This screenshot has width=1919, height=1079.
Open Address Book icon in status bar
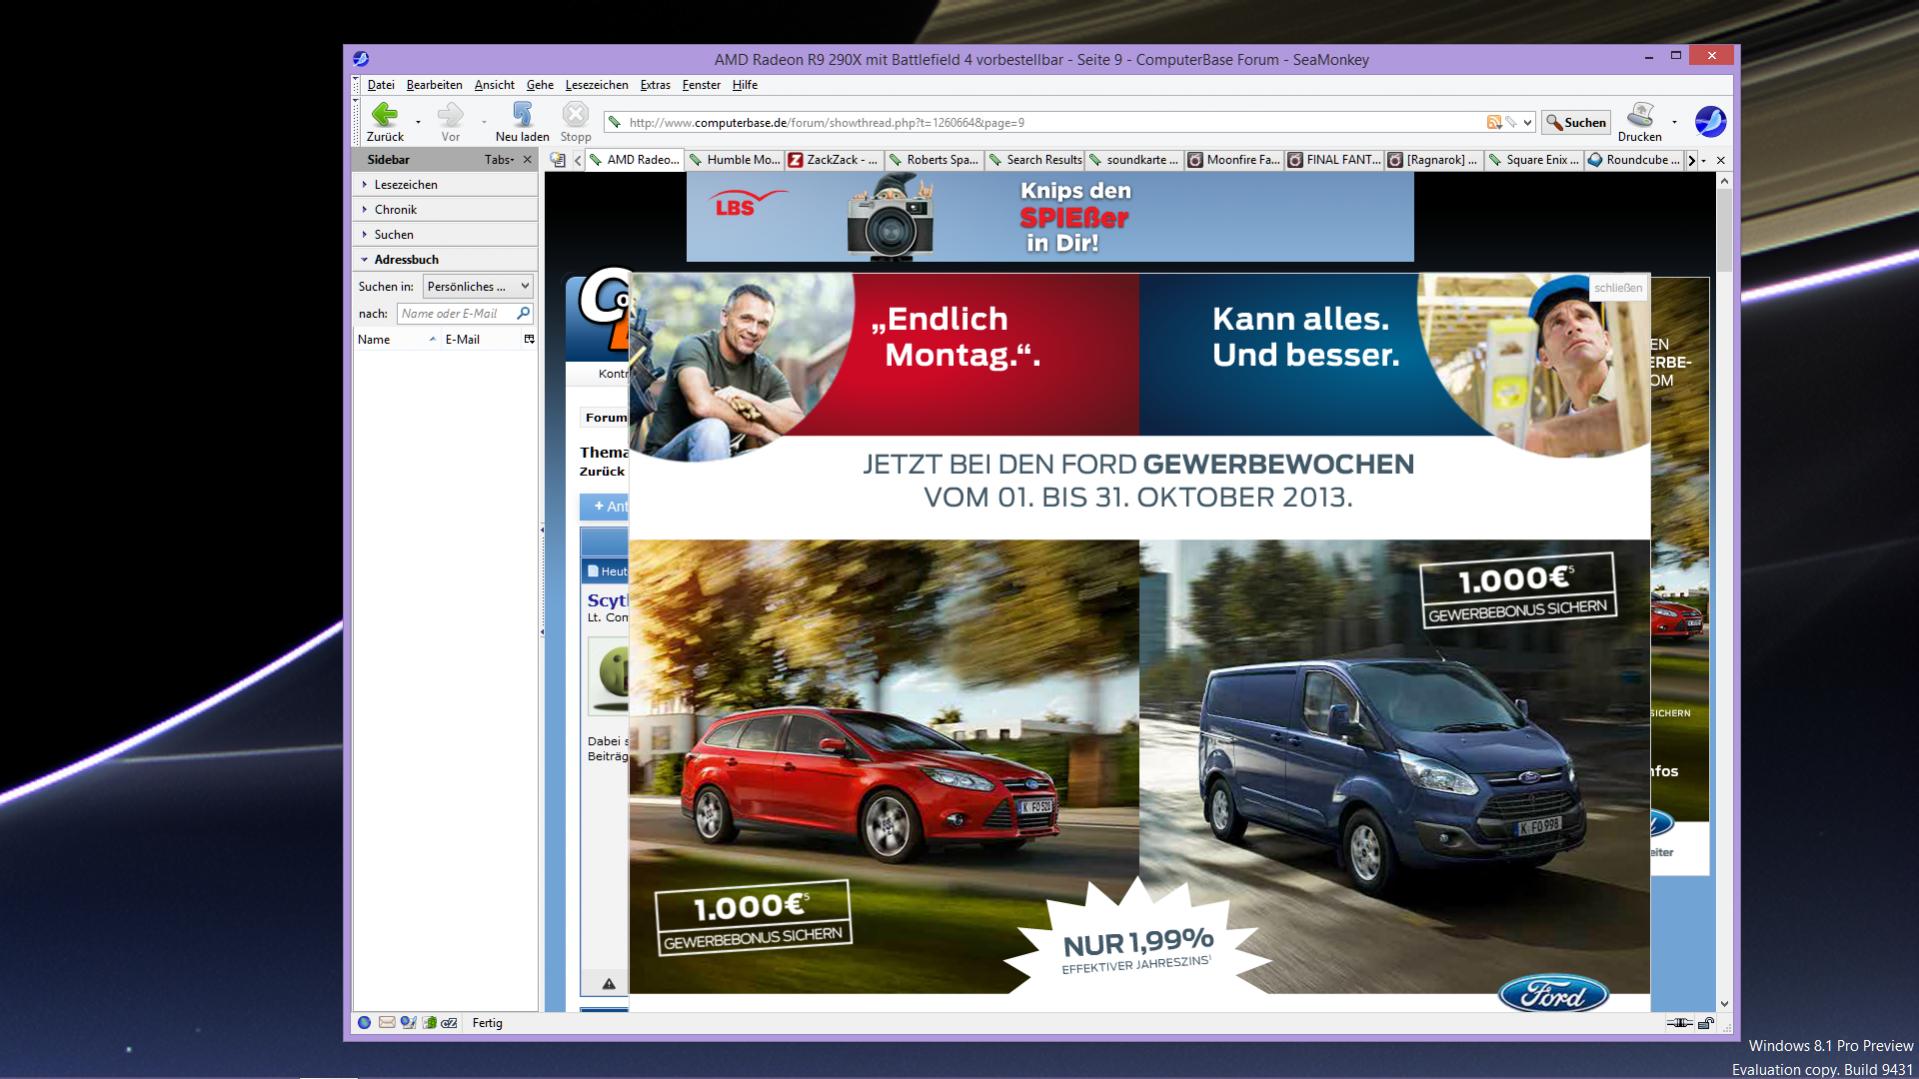click(429, 1023)
